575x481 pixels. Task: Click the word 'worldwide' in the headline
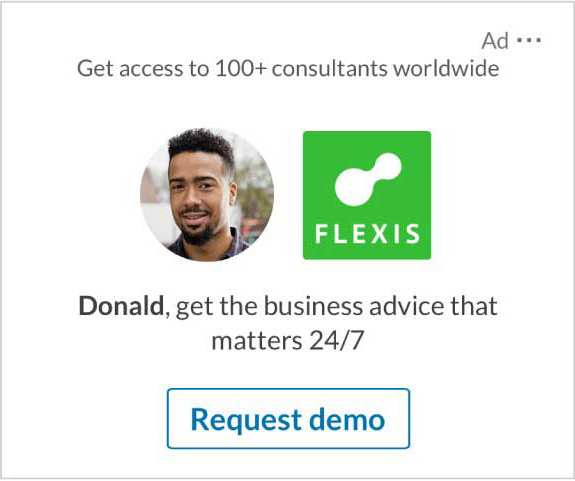click(446, 69)
